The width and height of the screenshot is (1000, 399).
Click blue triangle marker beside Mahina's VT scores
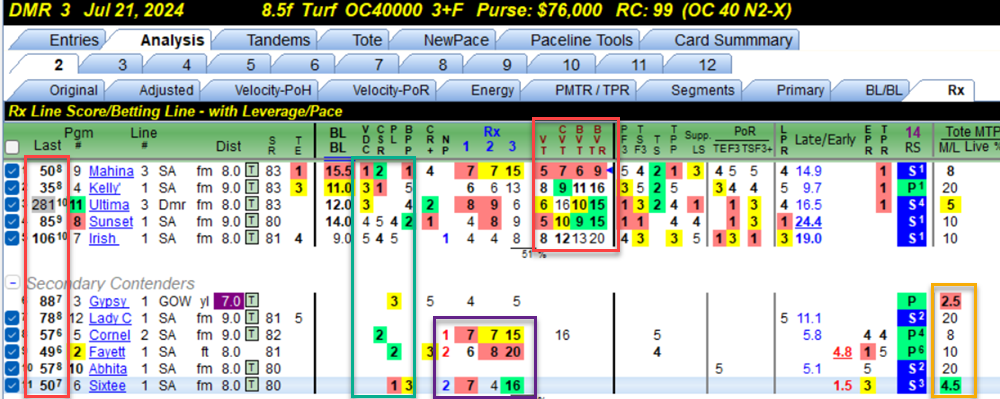tap(609, 171)
